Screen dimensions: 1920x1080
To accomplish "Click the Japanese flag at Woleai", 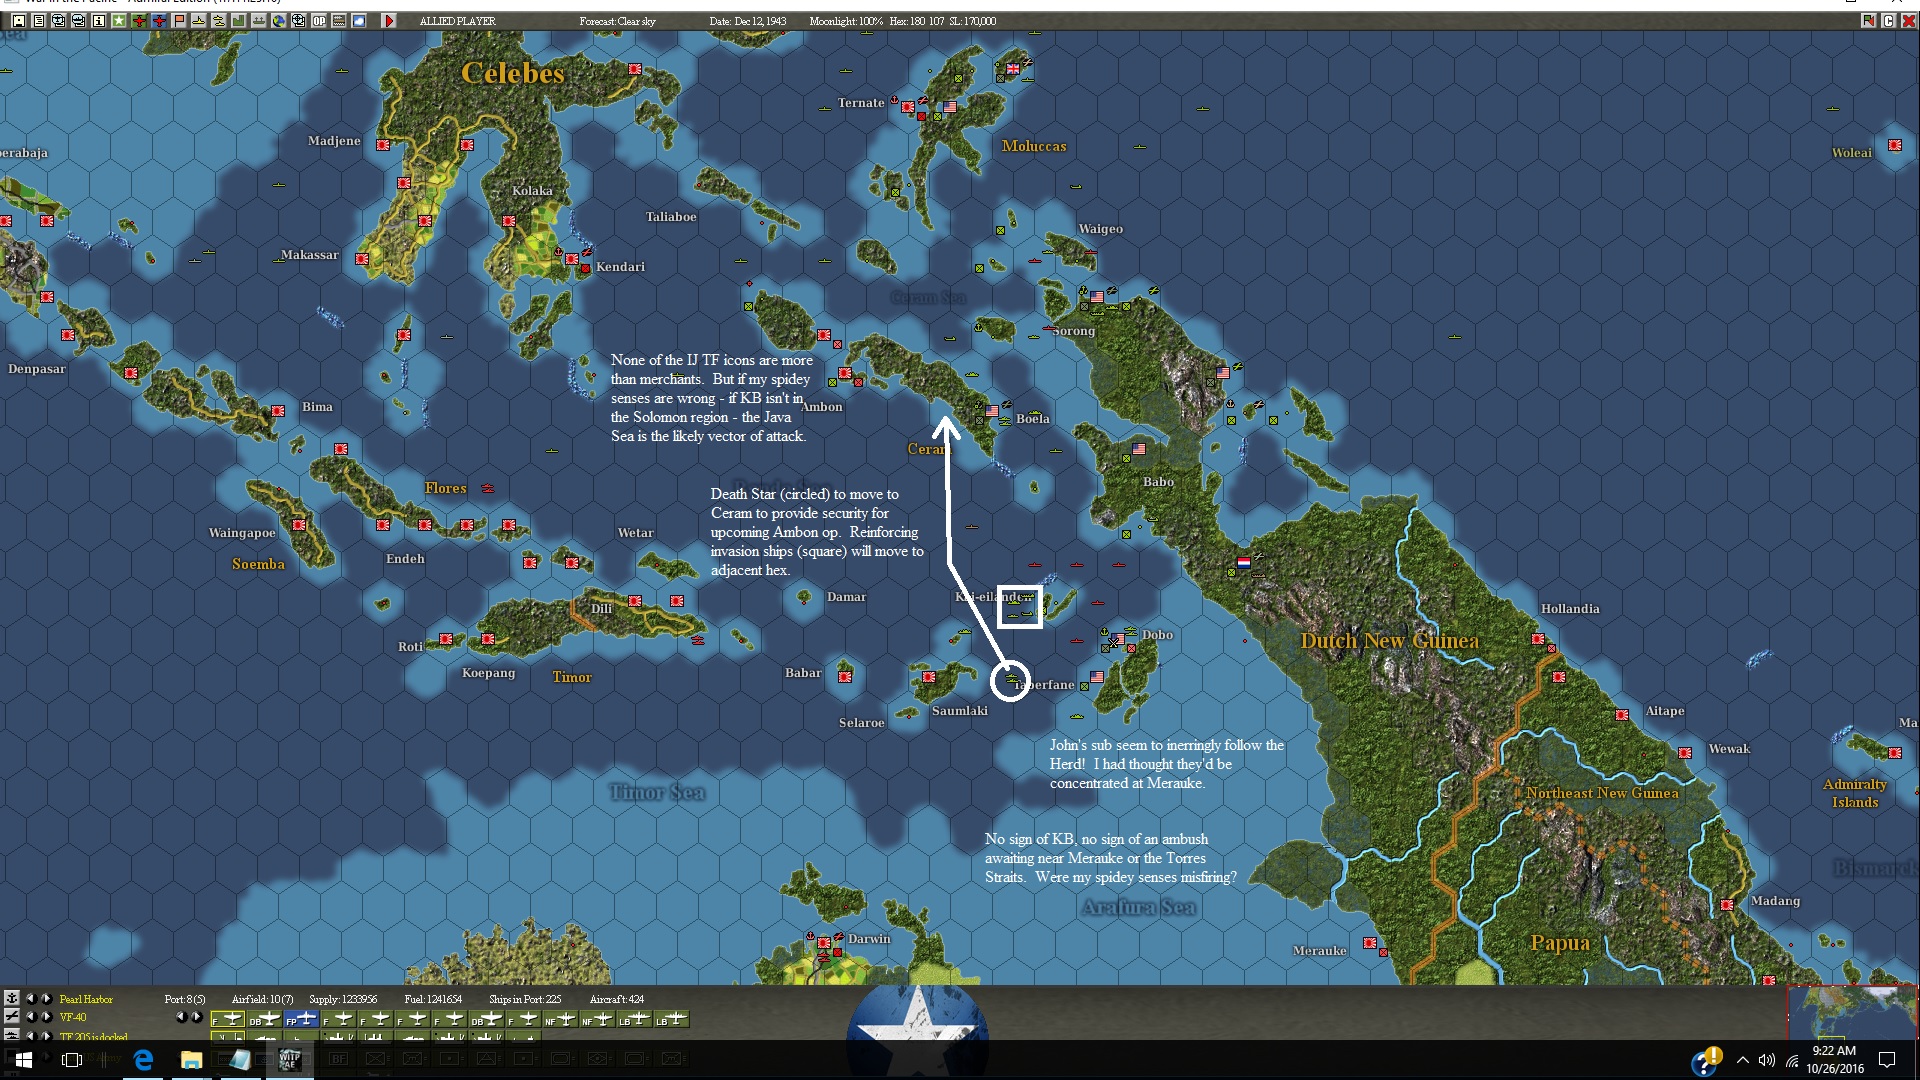I will 1895,145.
